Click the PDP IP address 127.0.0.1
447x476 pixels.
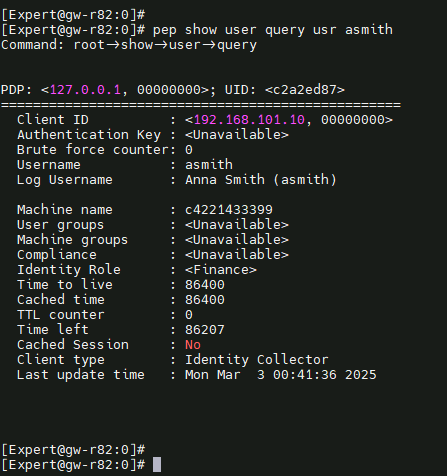tap(85, 90)
